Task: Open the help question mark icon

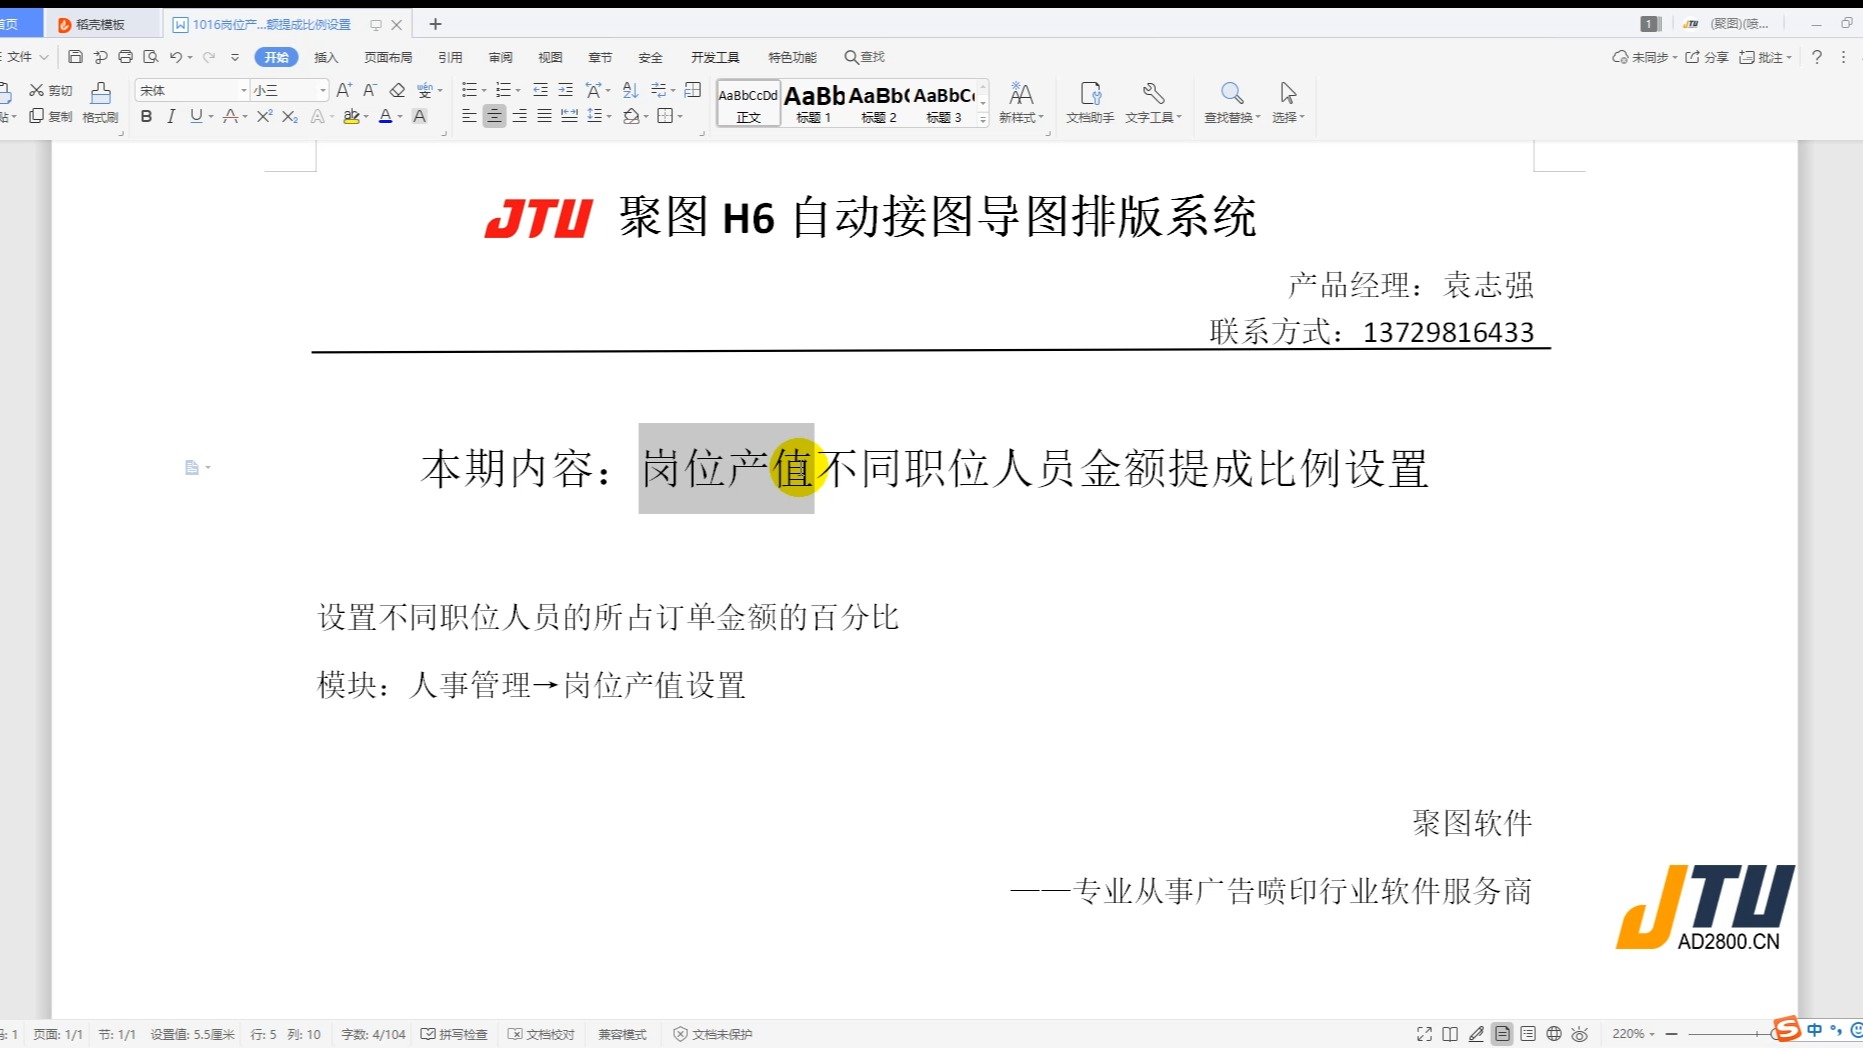Action: pyautogui.click(x=1817, y=57)
